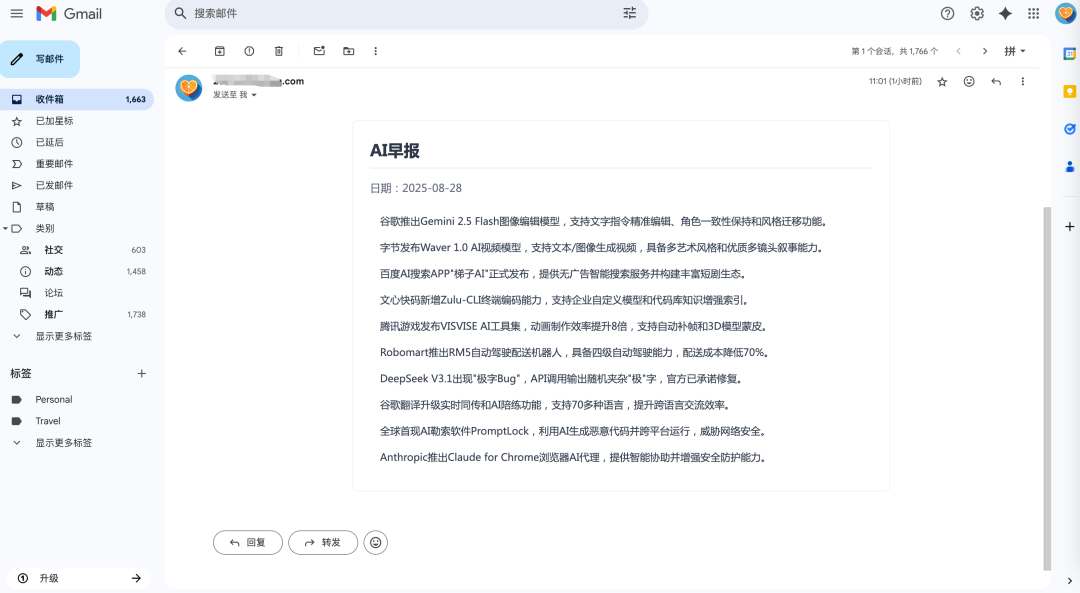Click the line about Claude for Chrome
The image size is (1080, 593).
[574, 457]
